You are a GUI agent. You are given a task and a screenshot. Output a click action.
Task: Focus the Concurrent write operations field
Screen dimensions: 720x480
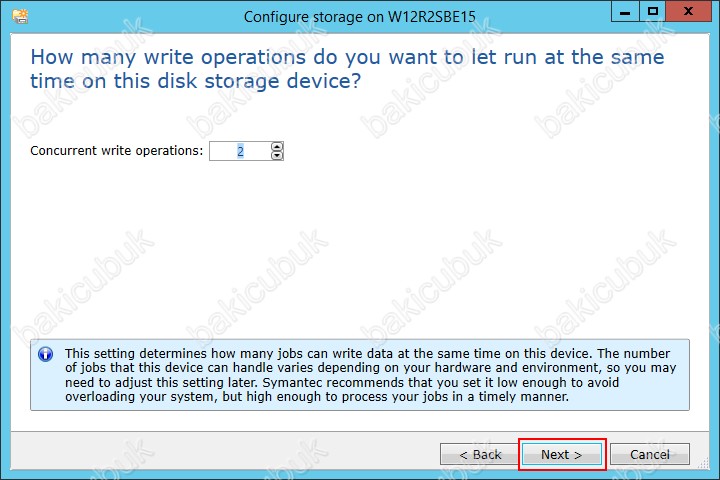246,151
